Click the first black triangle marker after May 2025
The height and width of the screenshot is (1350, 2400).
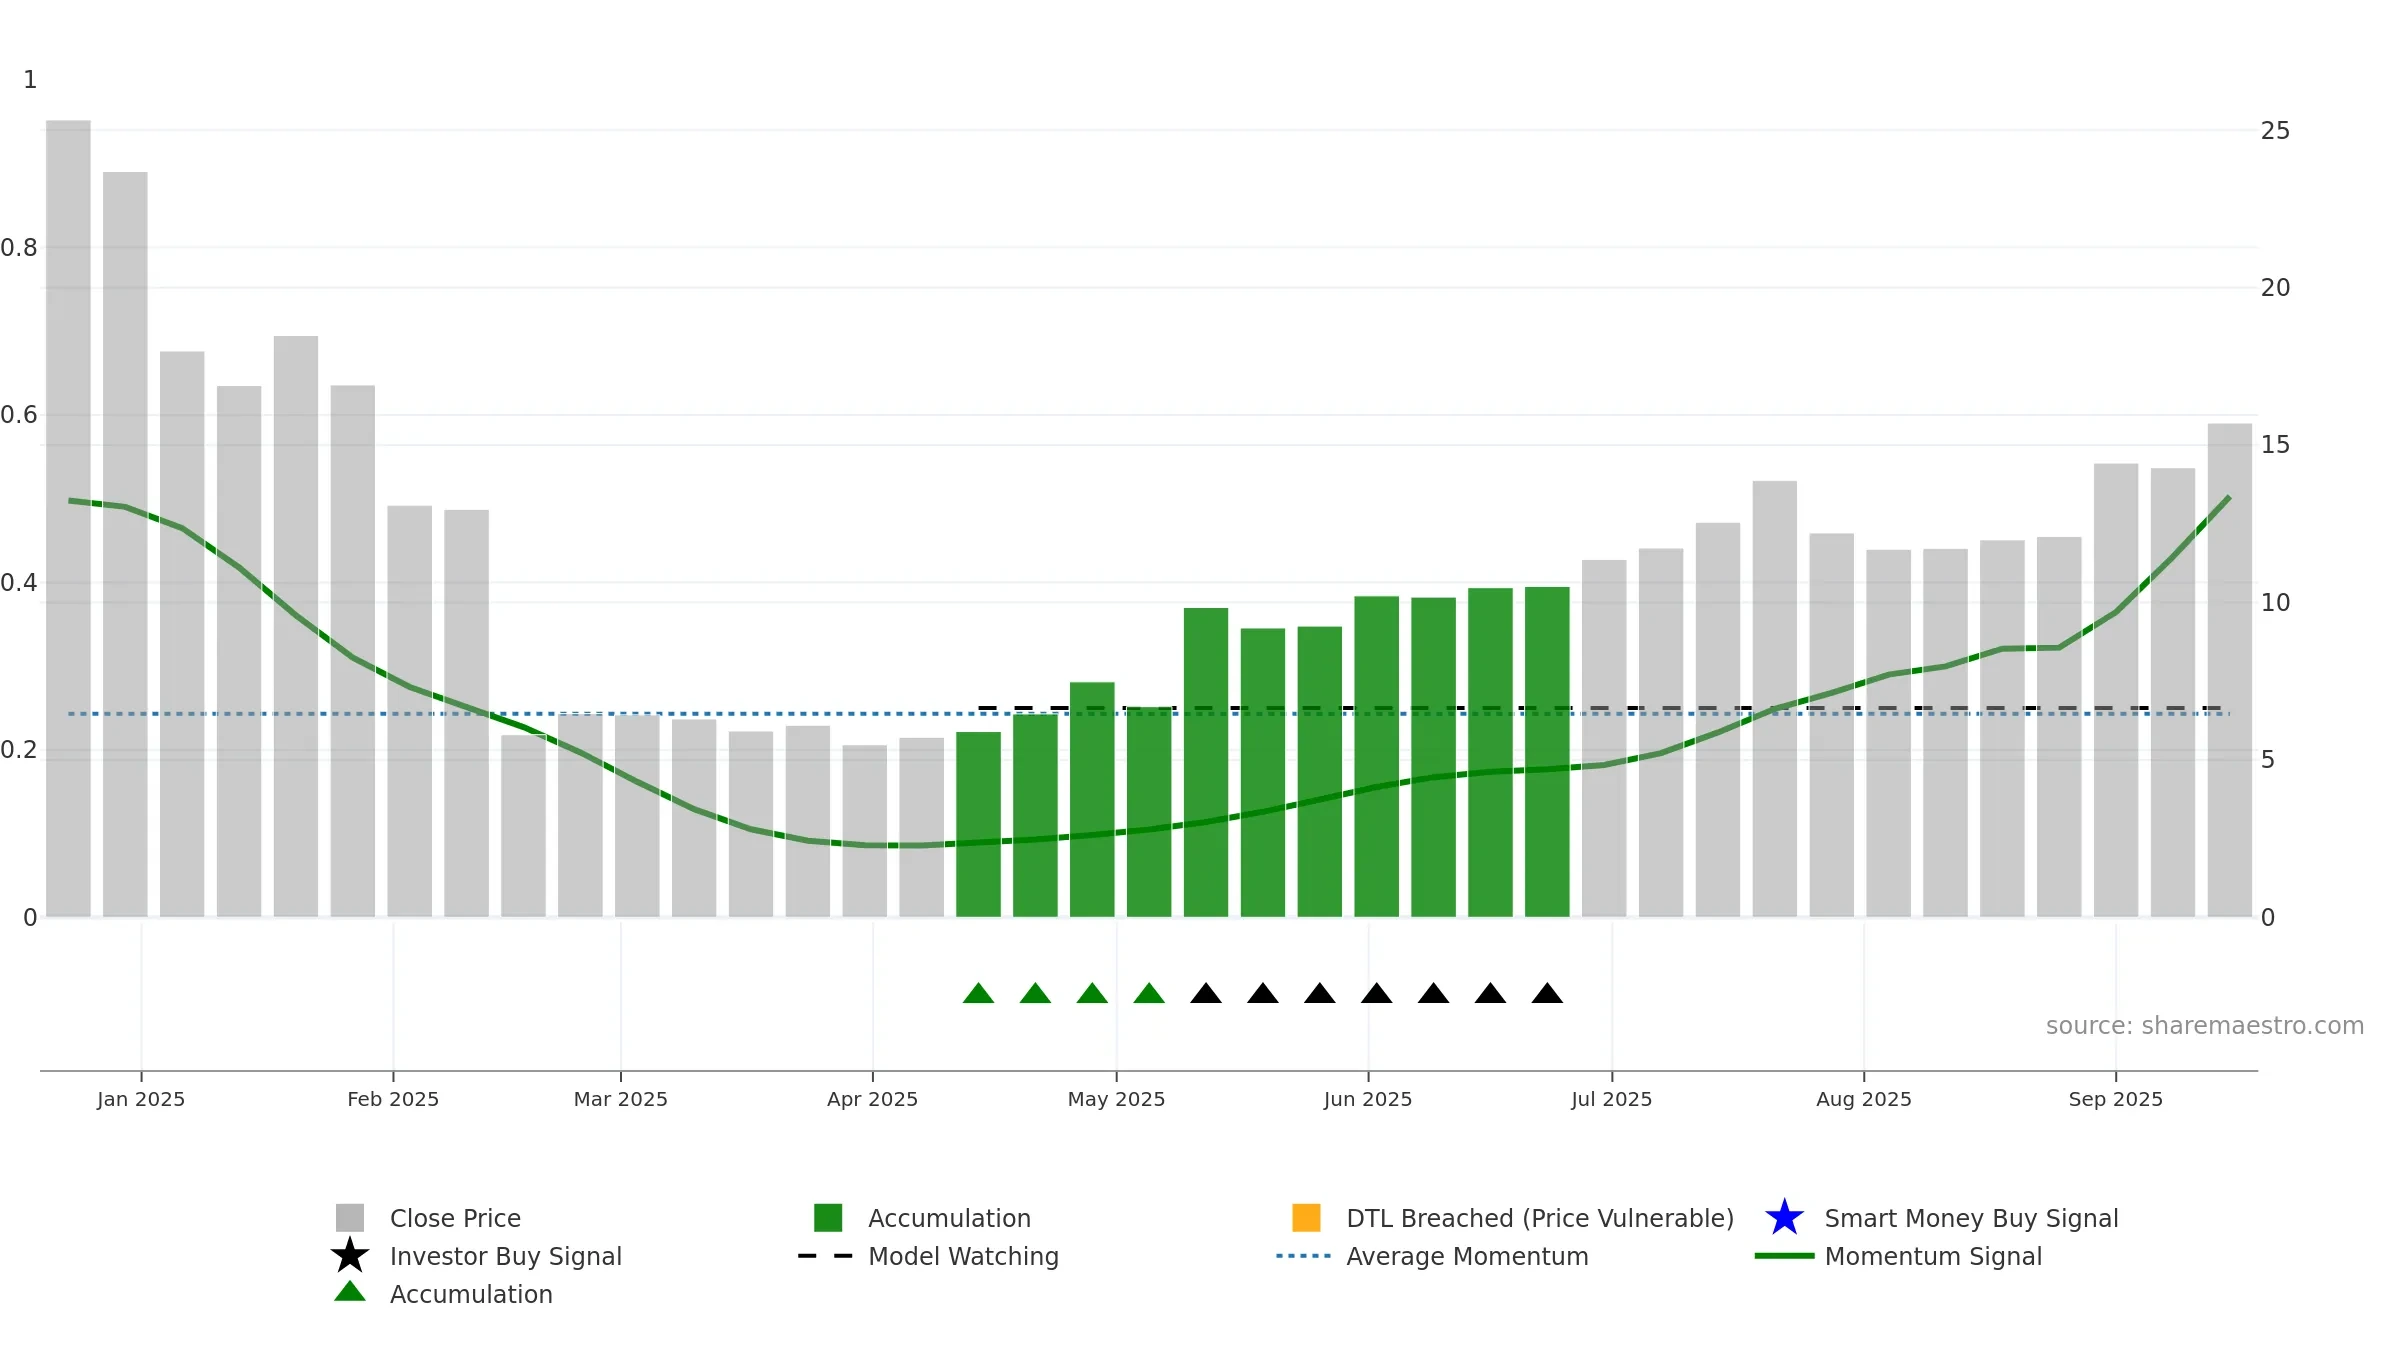1206,993
